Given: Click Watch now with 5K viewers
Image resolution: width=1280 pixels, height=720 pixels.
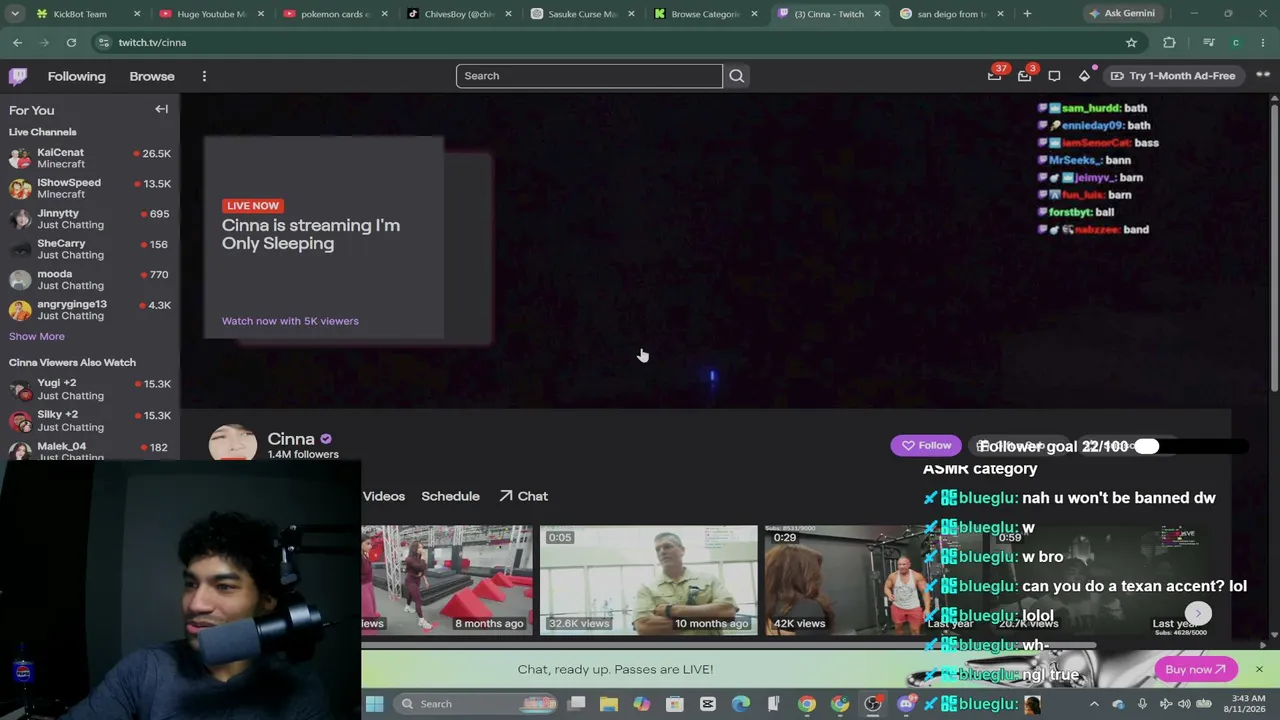Looking at the screenshot, I should tap(290, 321).
